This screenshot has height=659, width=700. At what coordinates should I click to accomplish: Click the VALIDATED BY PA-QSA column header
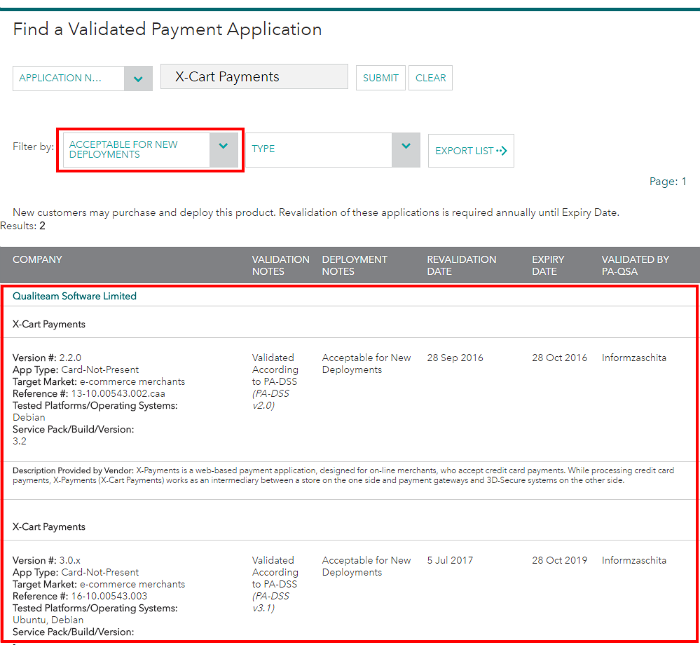(x=635, y=265)
